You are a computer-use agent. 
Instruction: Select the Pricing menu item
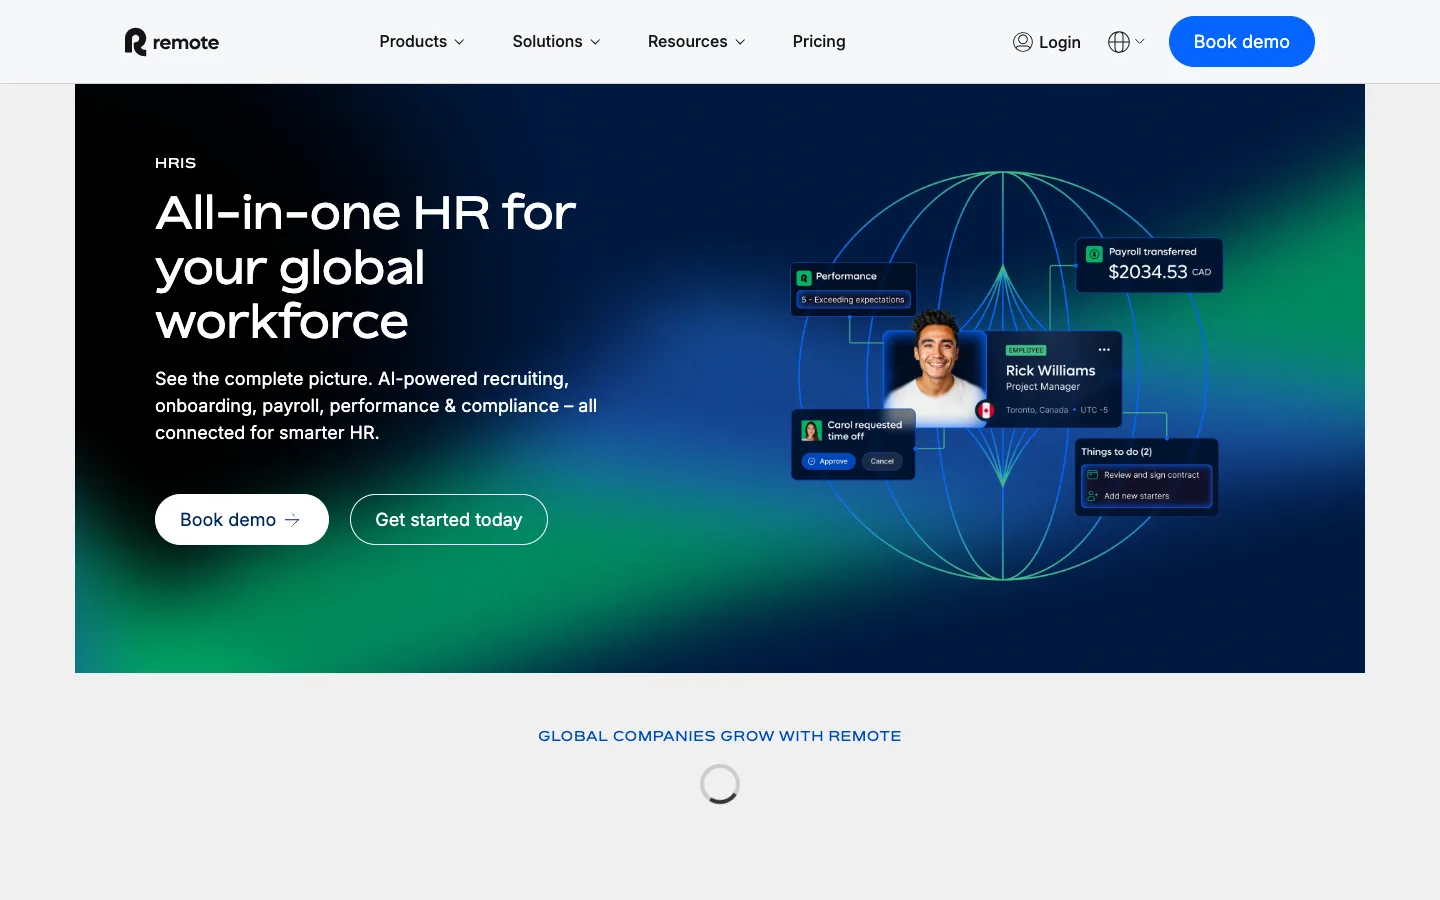click(x=819, y=41)
